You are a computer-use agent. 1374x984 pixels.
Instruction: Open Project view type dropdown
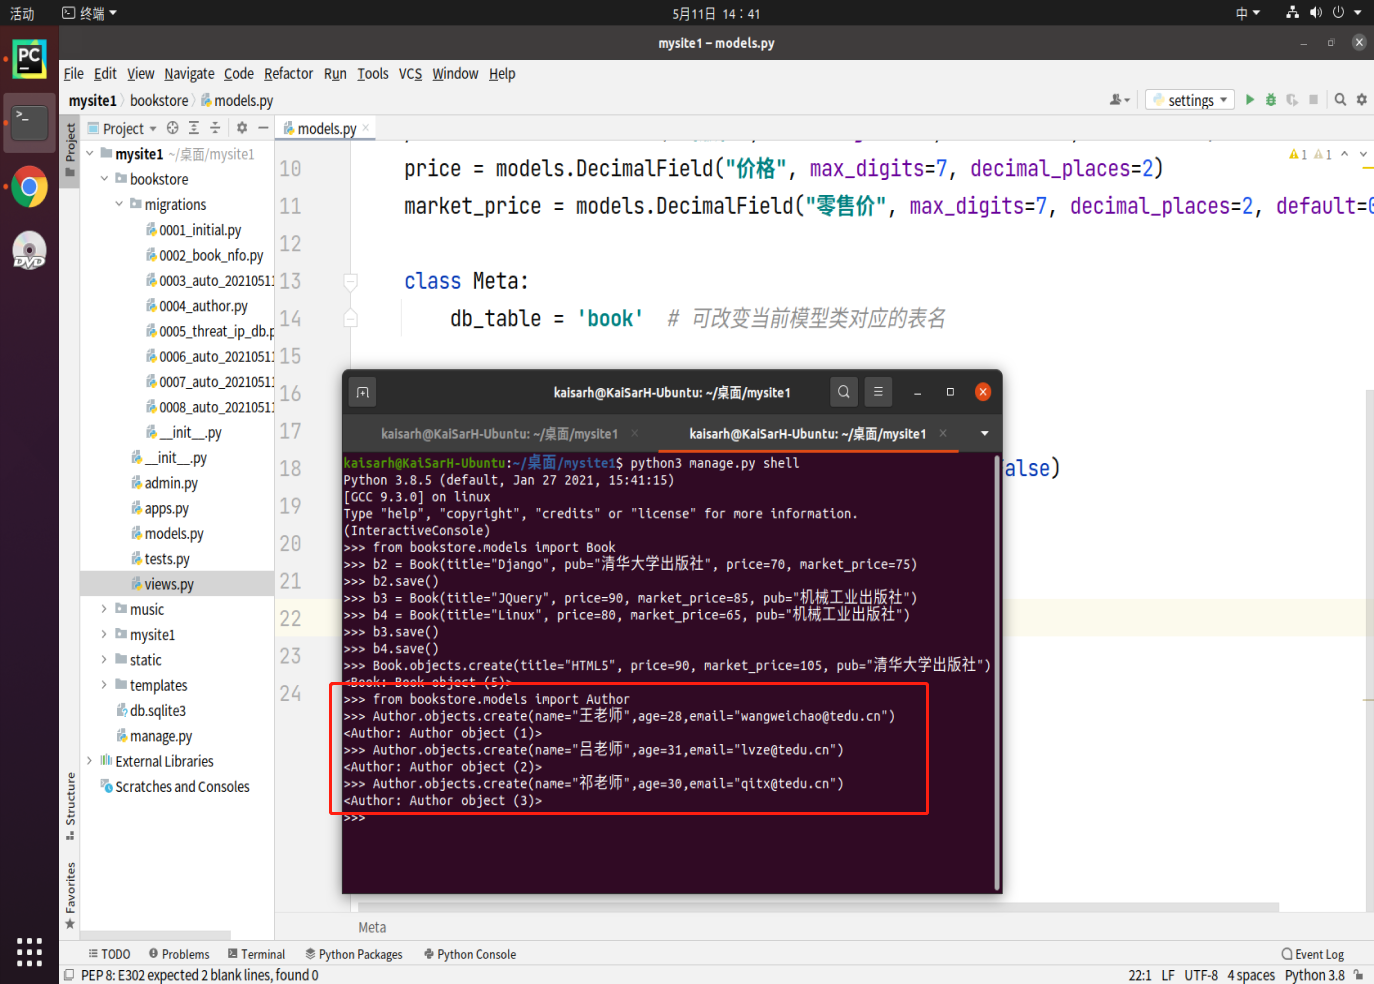coord(122,128)
